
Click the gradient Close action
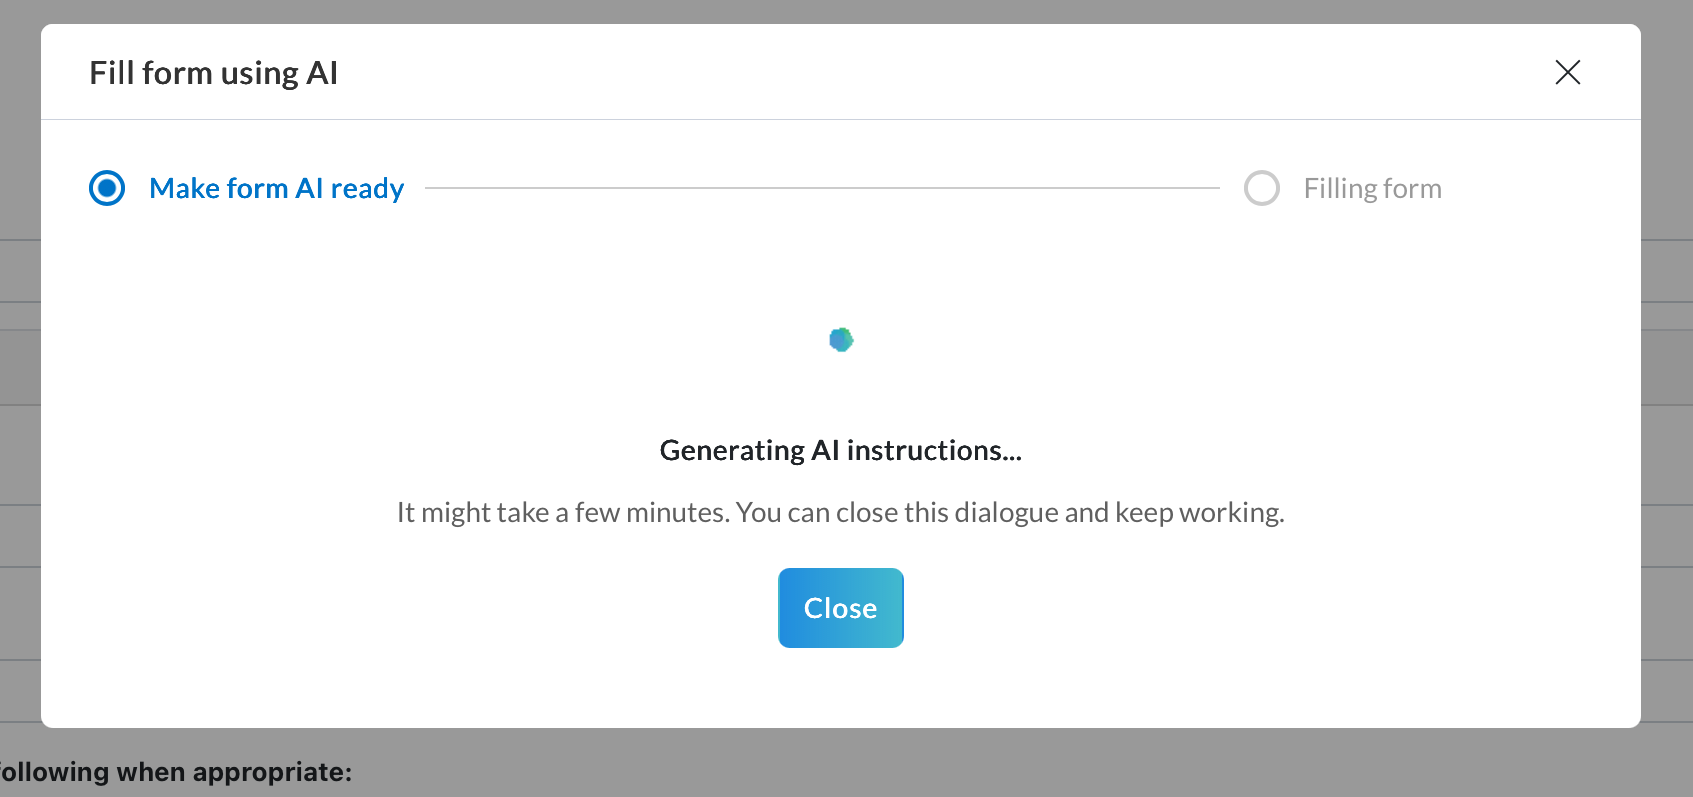[x=840, y=607]
